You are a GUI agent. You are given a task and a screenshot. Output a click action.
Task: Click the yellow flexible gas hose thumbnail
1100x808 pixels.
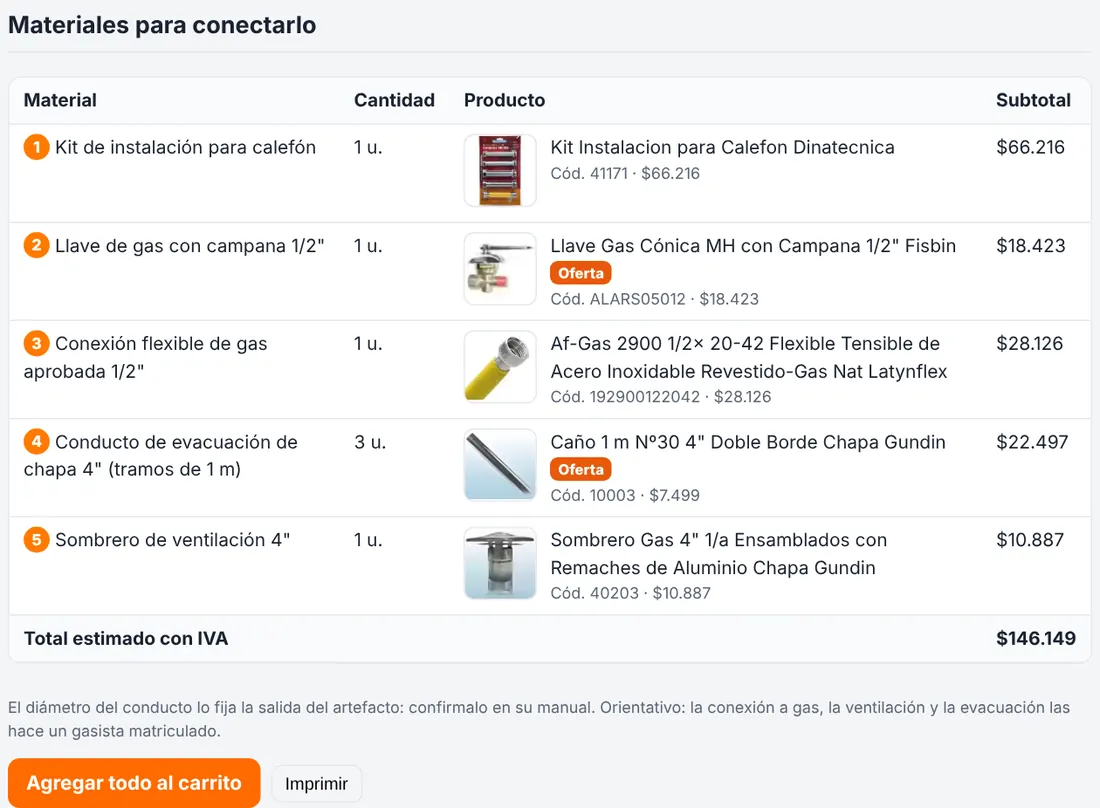click(x=500, y=367)
